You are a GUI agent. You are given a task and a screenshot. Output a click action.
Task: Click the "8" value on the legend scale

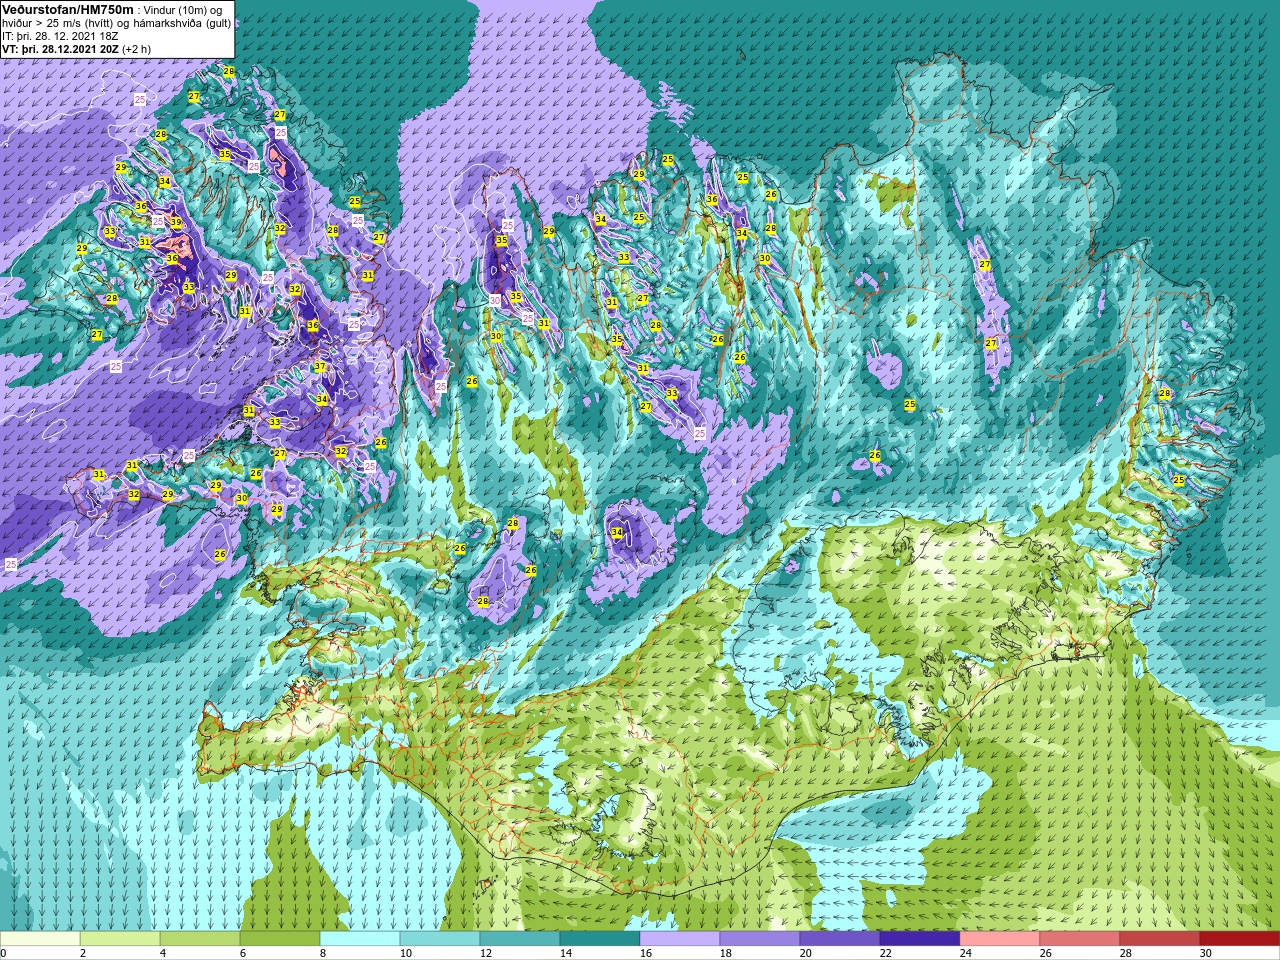pos(321,953)
